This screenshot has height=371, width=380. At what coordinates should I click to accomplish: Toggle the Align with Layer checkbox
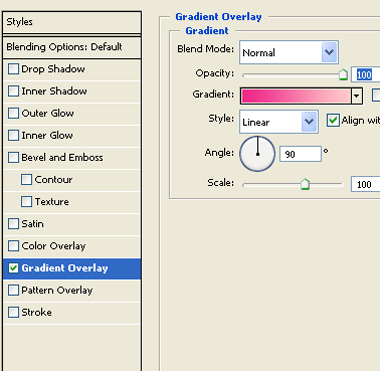[333, 120]
